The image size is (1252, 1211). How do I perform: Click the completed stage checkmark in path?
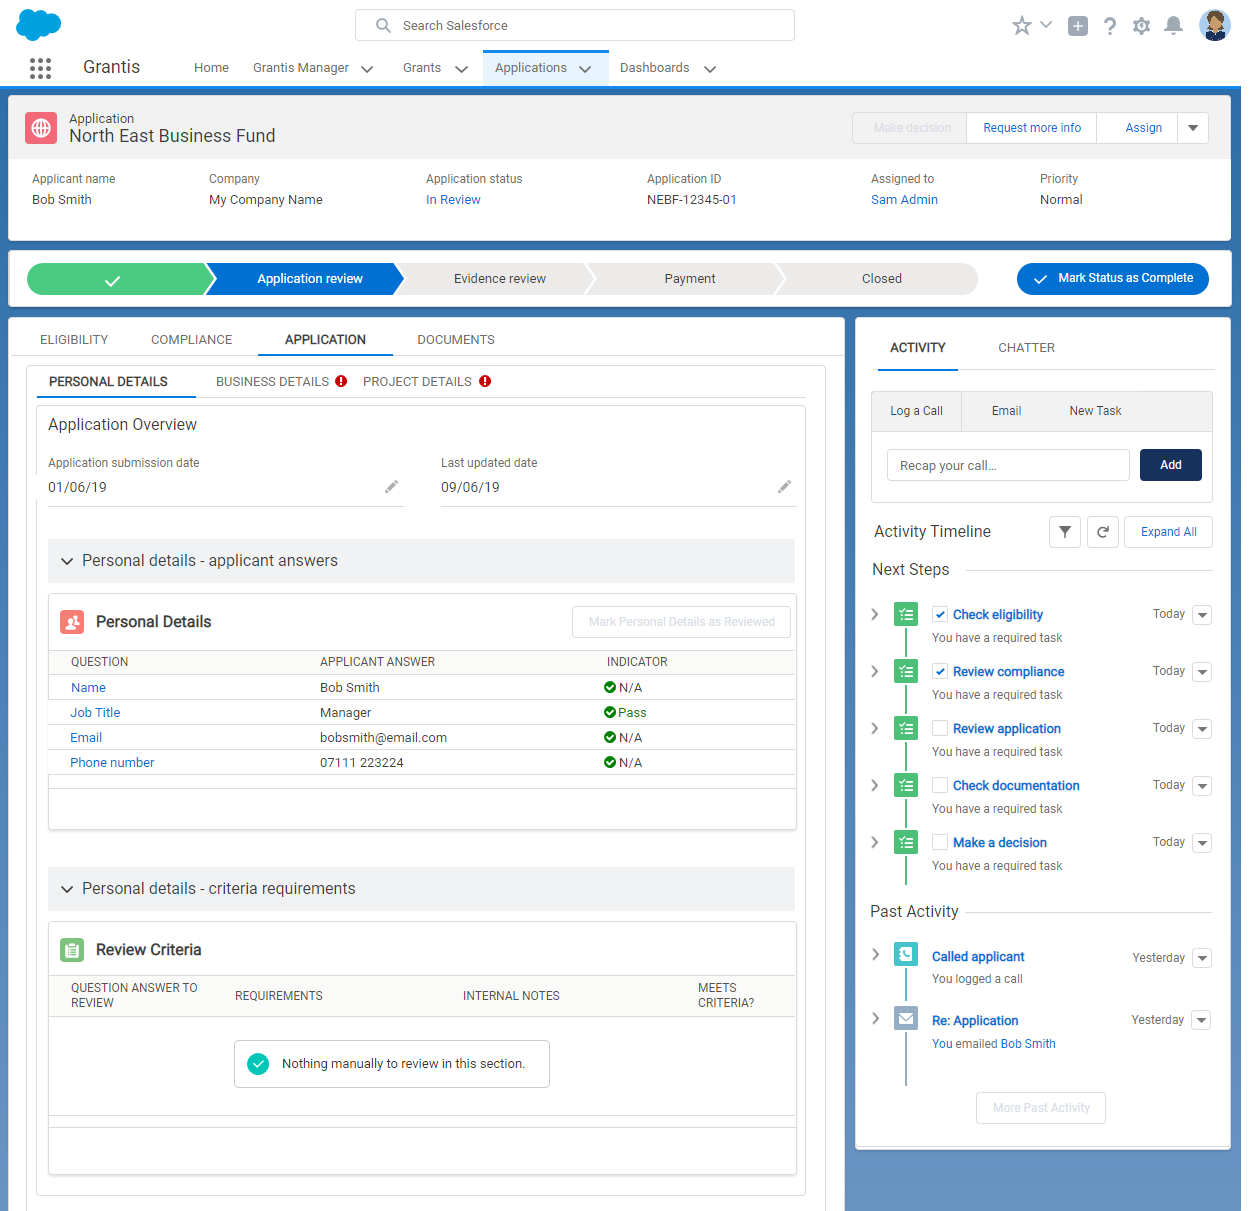(113, 280)
